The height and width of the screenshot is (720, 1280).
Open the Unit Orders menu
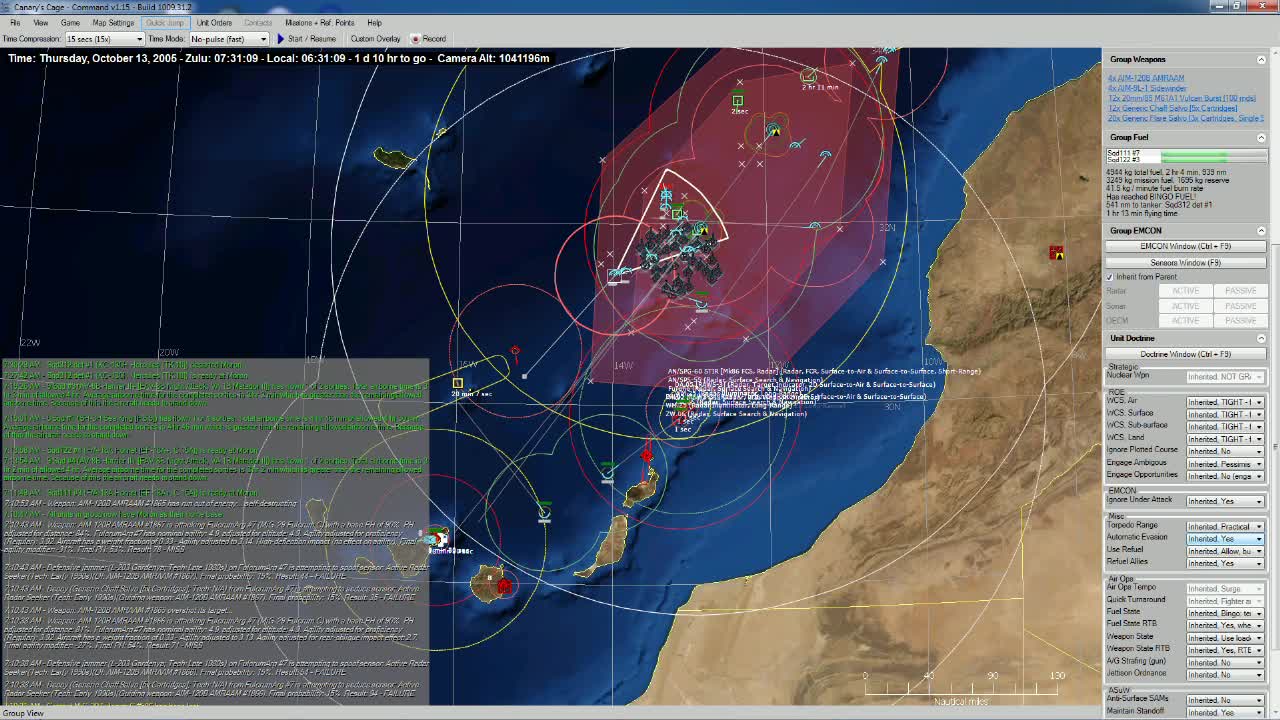pos(214,22)
